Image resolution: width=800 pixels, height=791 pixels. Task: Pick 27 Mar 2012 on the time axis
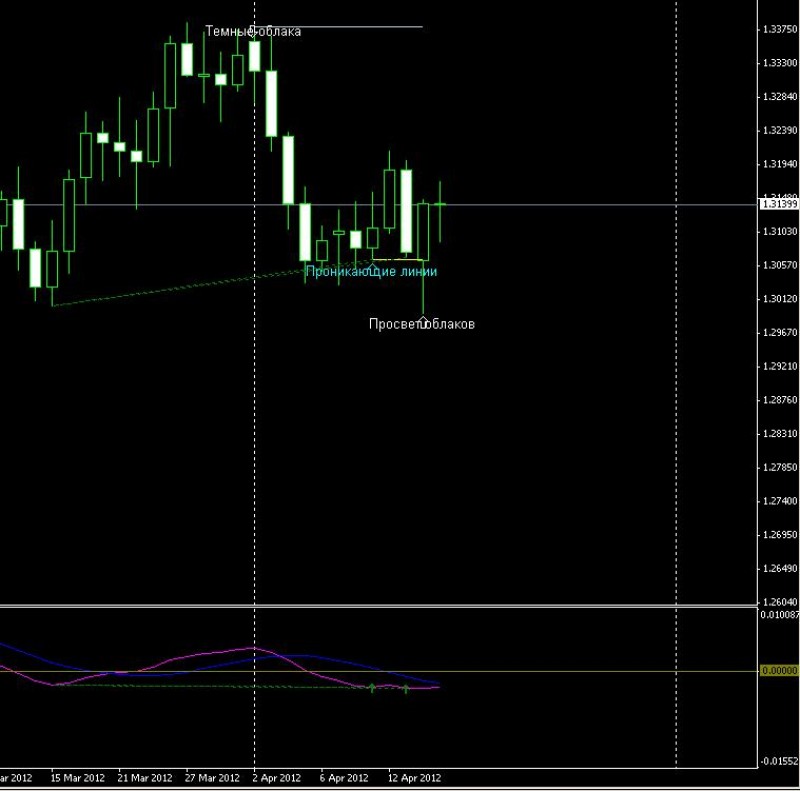(212, 777)
